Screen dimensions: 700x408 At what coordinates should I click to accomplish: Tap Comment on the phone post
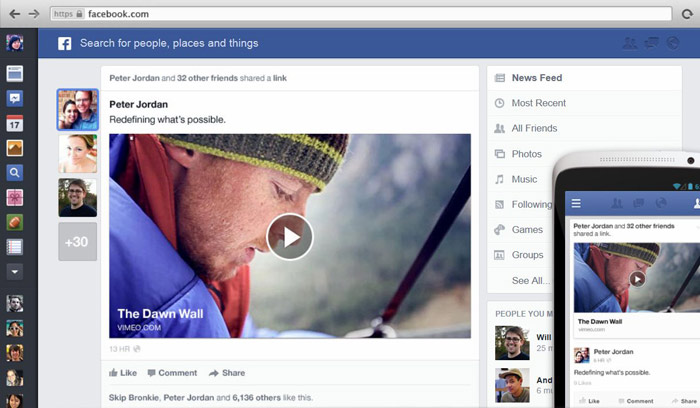click(x=636, y=401)
